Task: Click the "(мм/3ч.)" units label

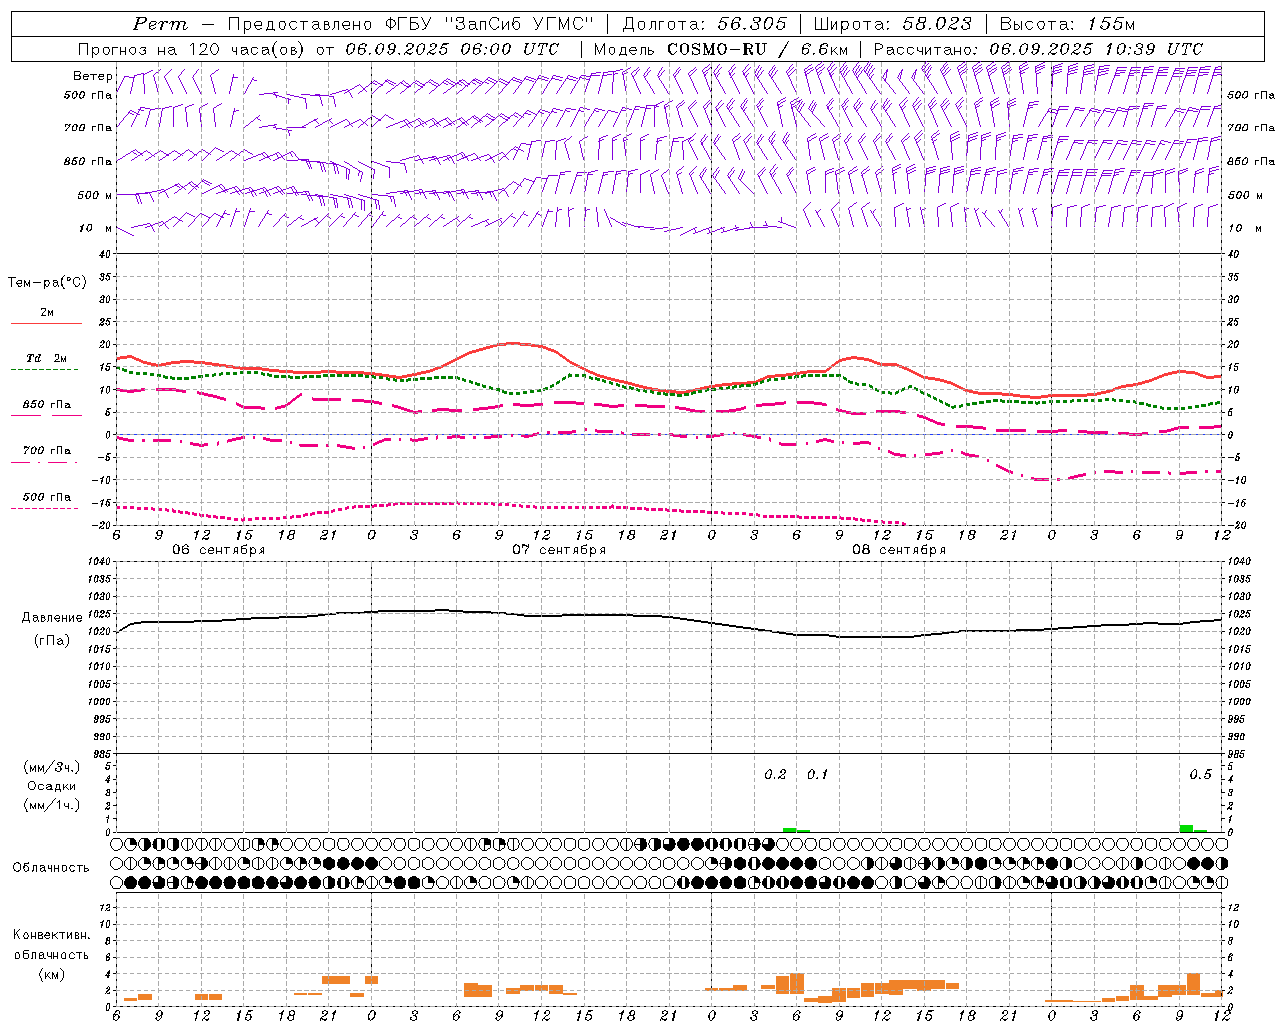Action: pyautogui.click(x=52, y=767)
